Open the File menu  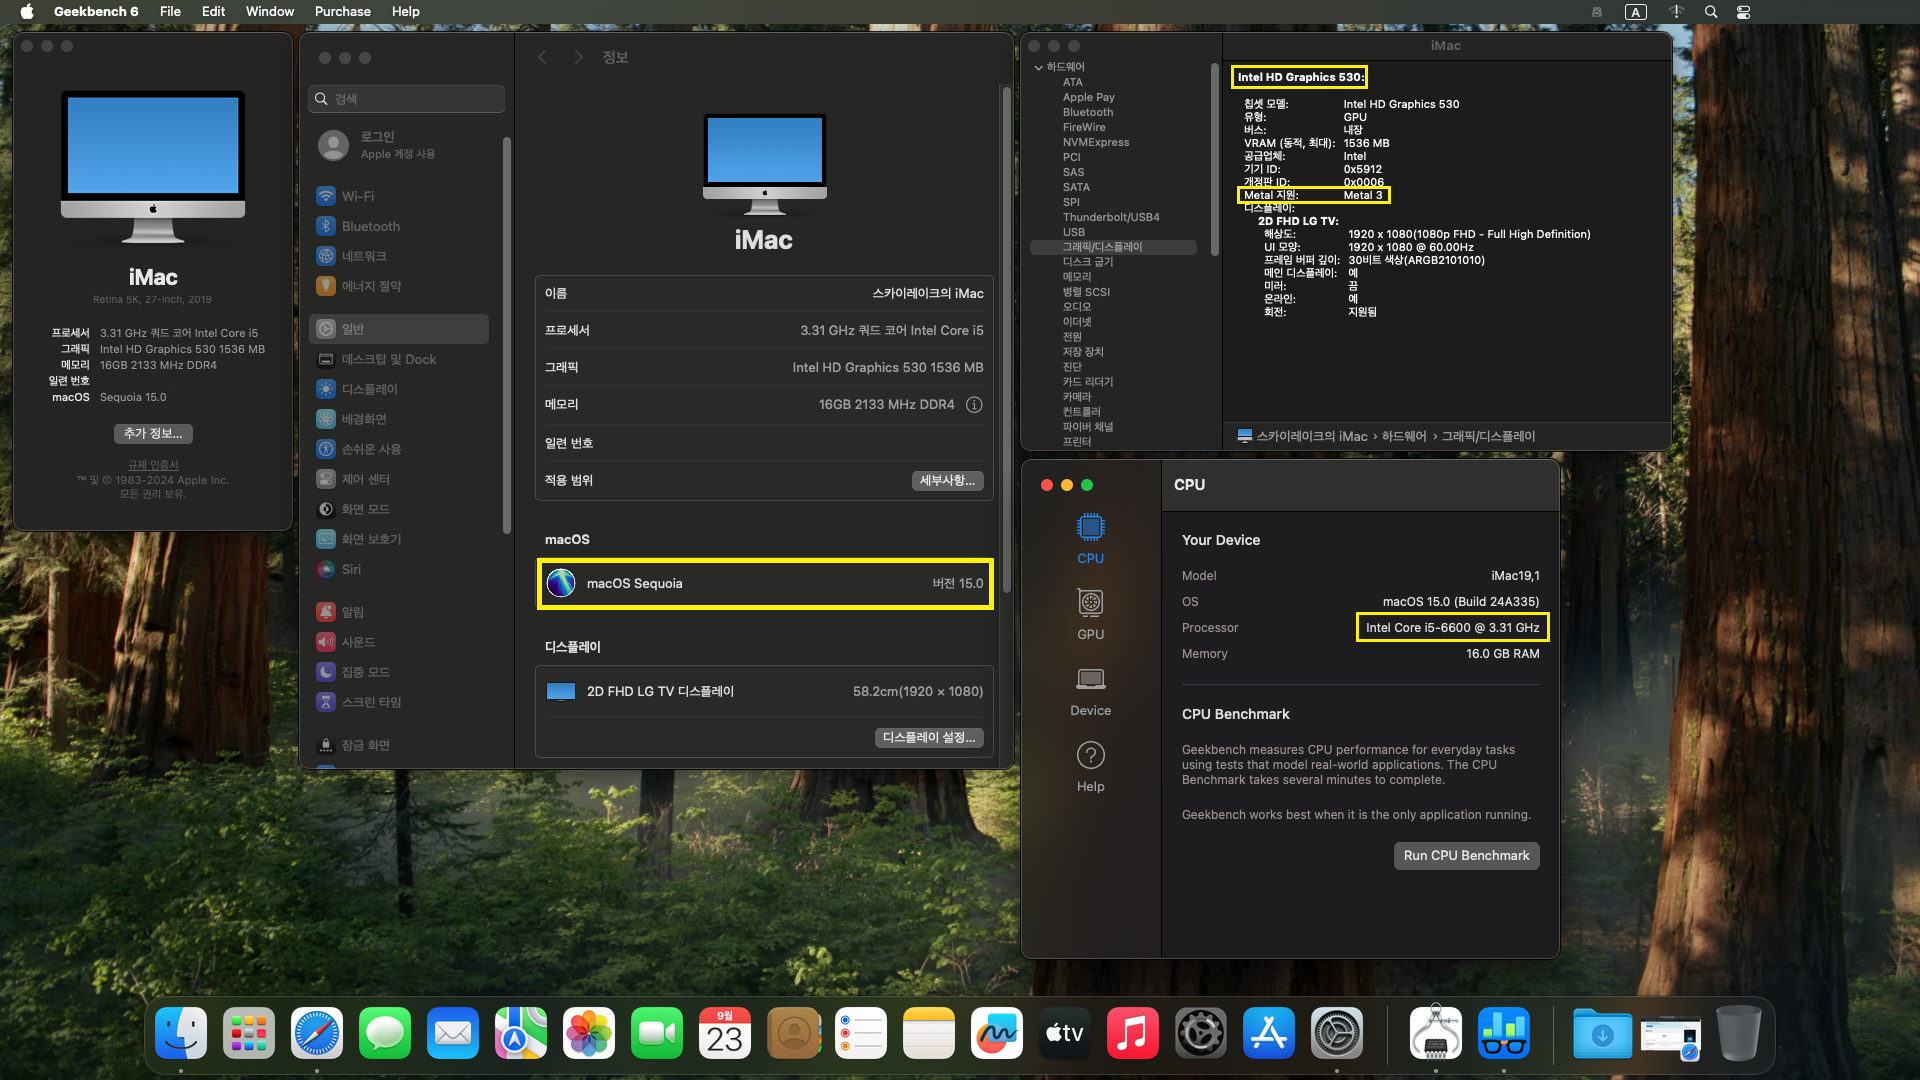point(170,12)
